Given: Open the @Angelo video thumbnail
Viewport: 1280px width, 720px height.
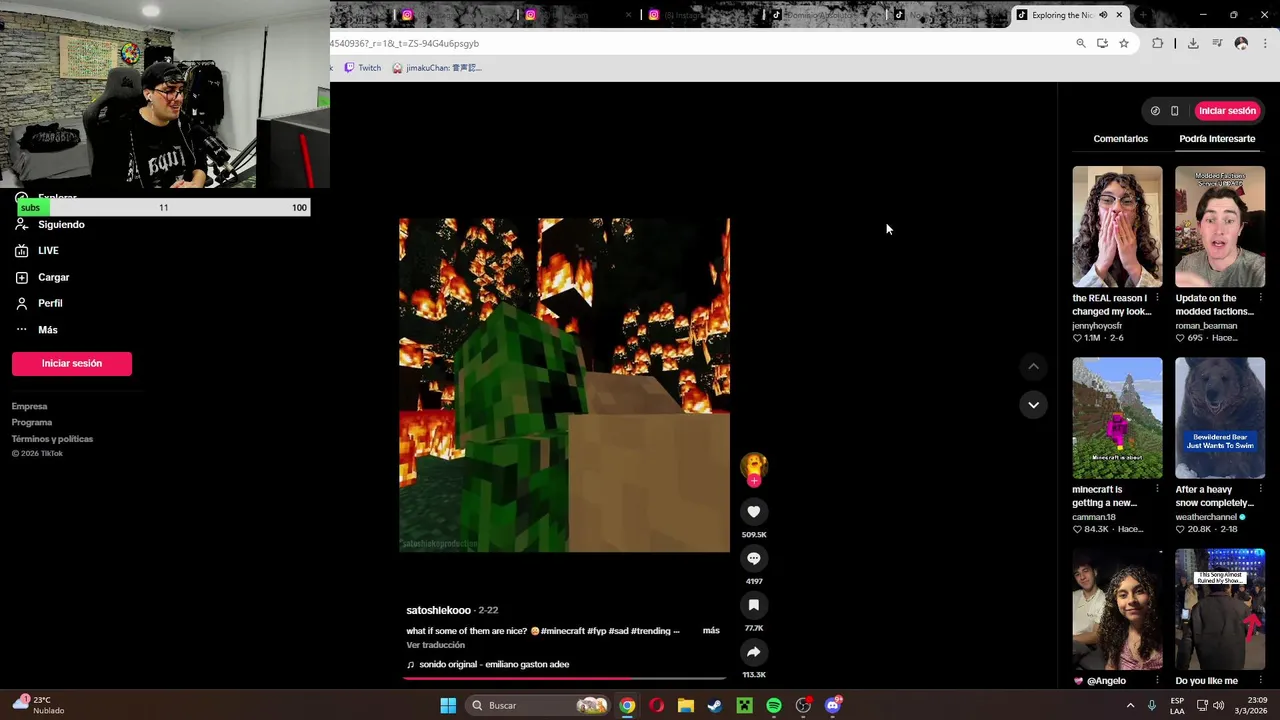Looking at the screenshot, I should coord(1117,609).
